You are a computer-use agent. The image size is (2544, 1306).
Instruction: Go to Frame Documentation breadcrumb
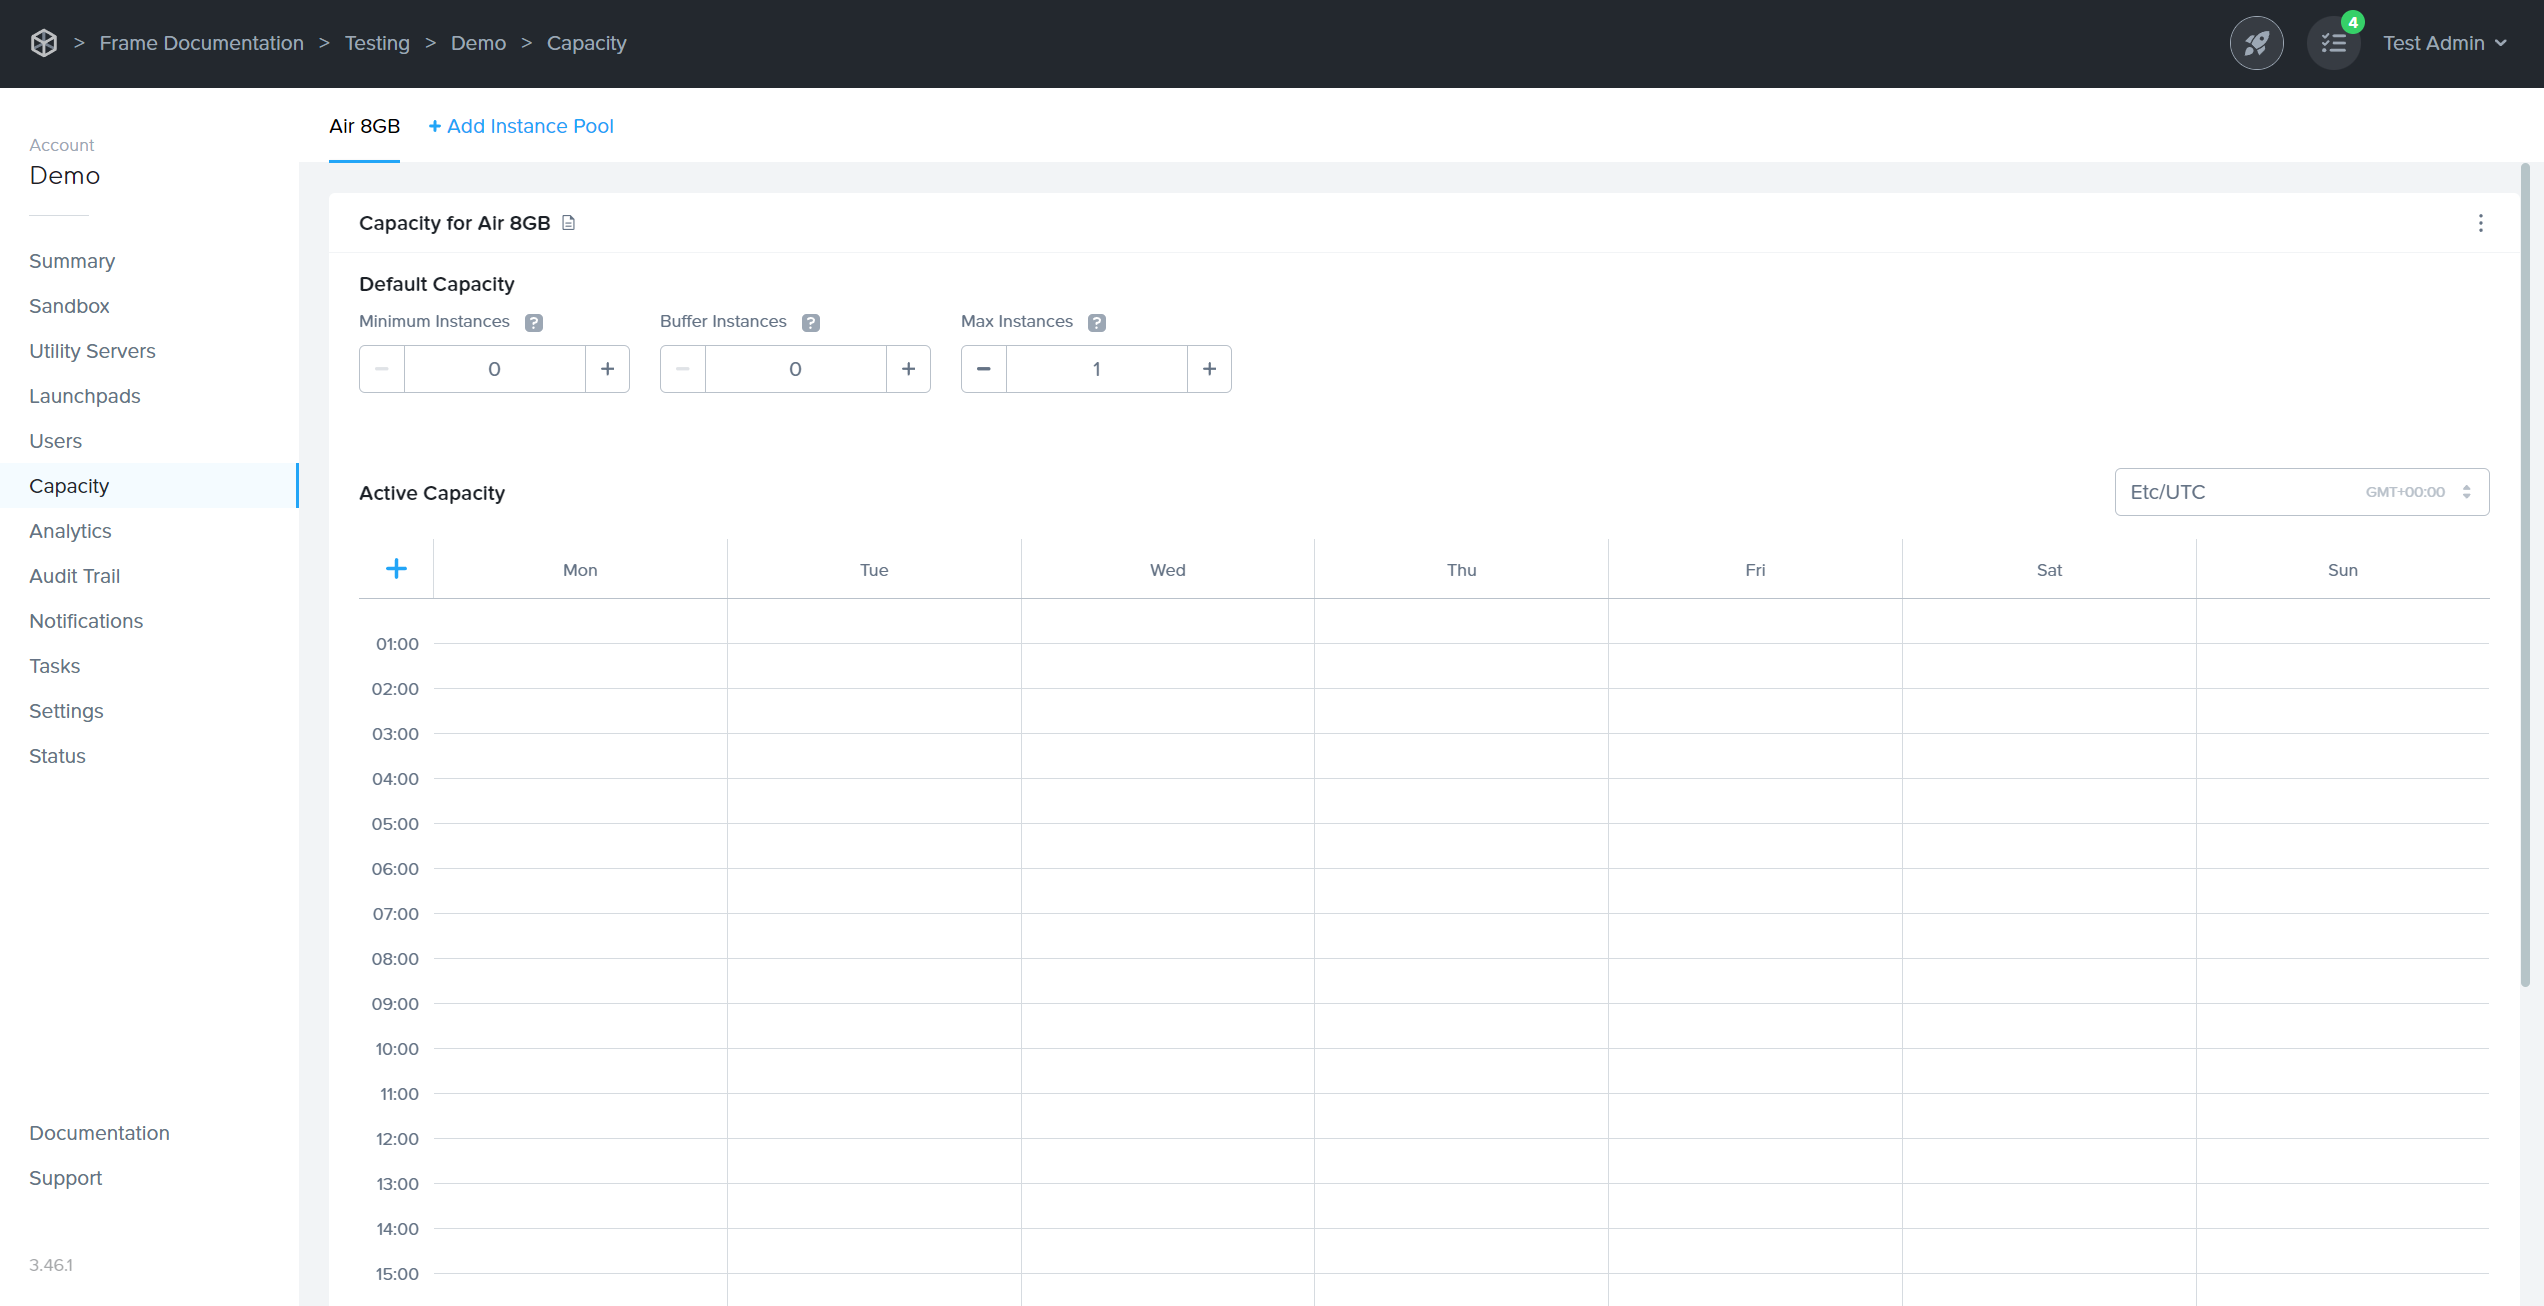[201, 43]
